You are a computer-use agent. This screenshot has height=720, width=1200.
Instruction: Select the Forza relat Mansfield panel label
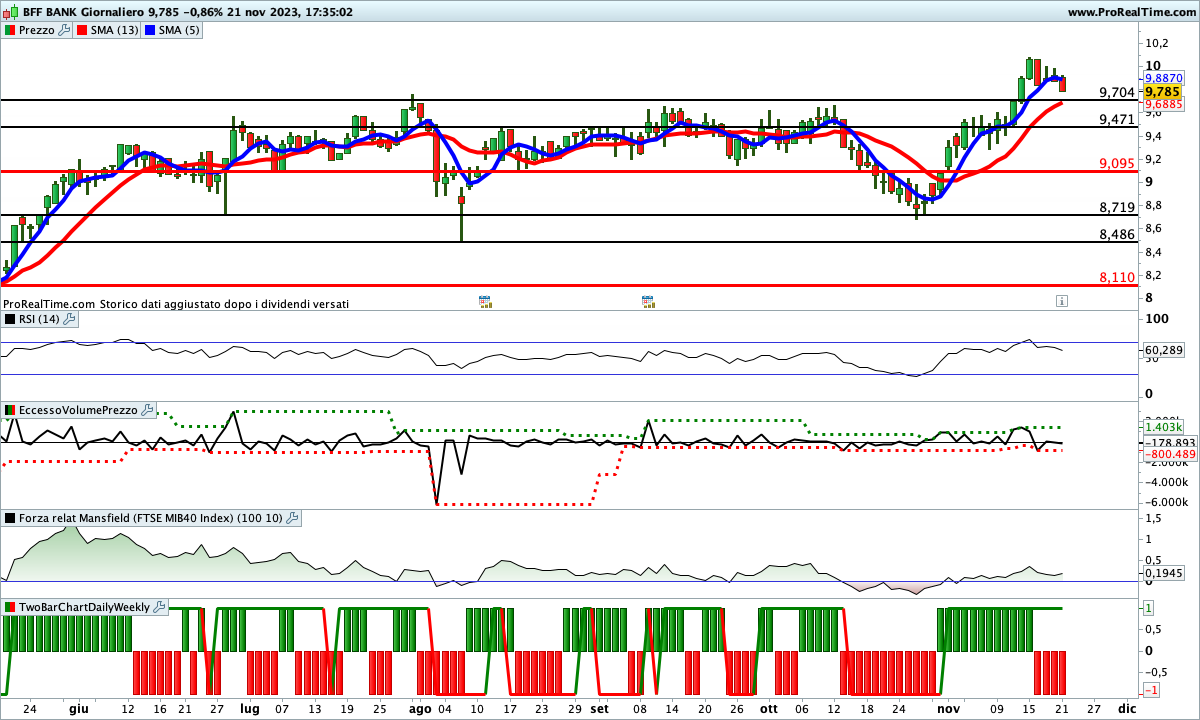(x=151, y=518)
